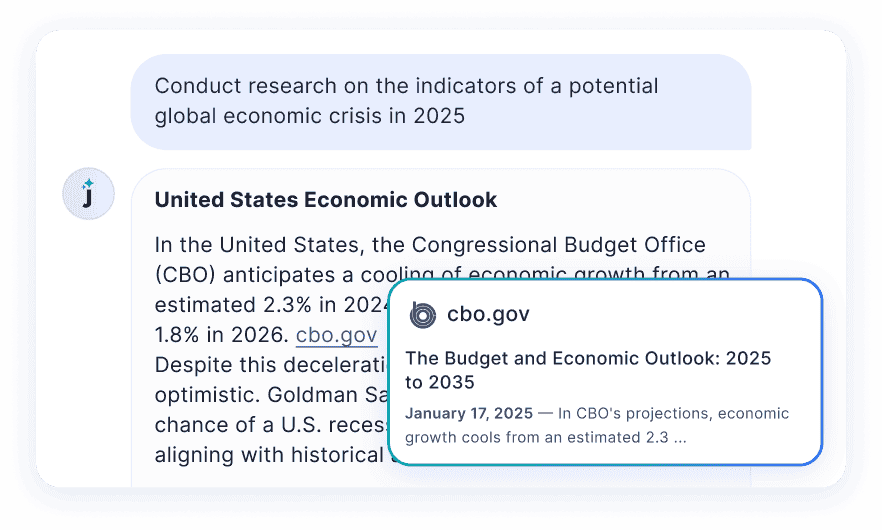This screenshot has height=530, width=882.
Task: Click the "chance of a U.S." text line
Action: (271, 425)
